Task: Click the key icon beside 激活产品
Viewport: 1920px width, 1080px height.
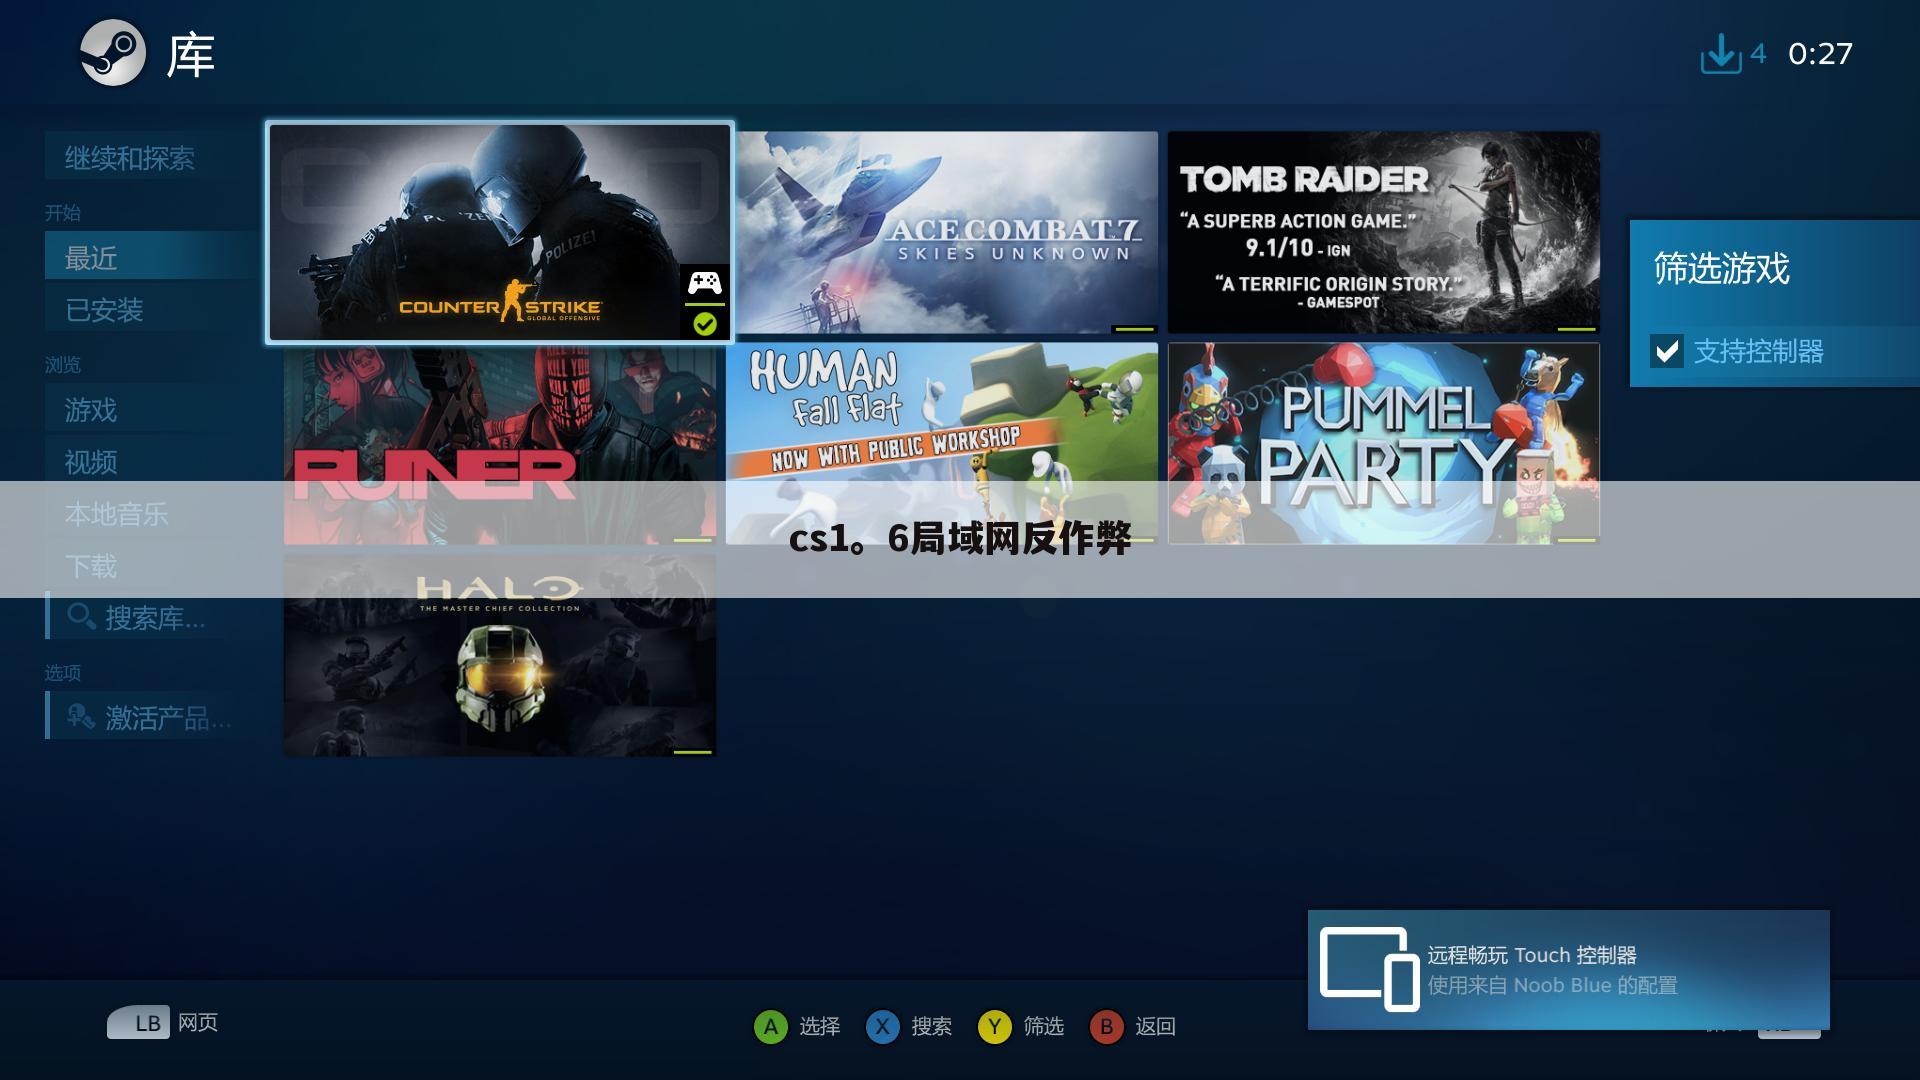Action: tap(81, 716)
